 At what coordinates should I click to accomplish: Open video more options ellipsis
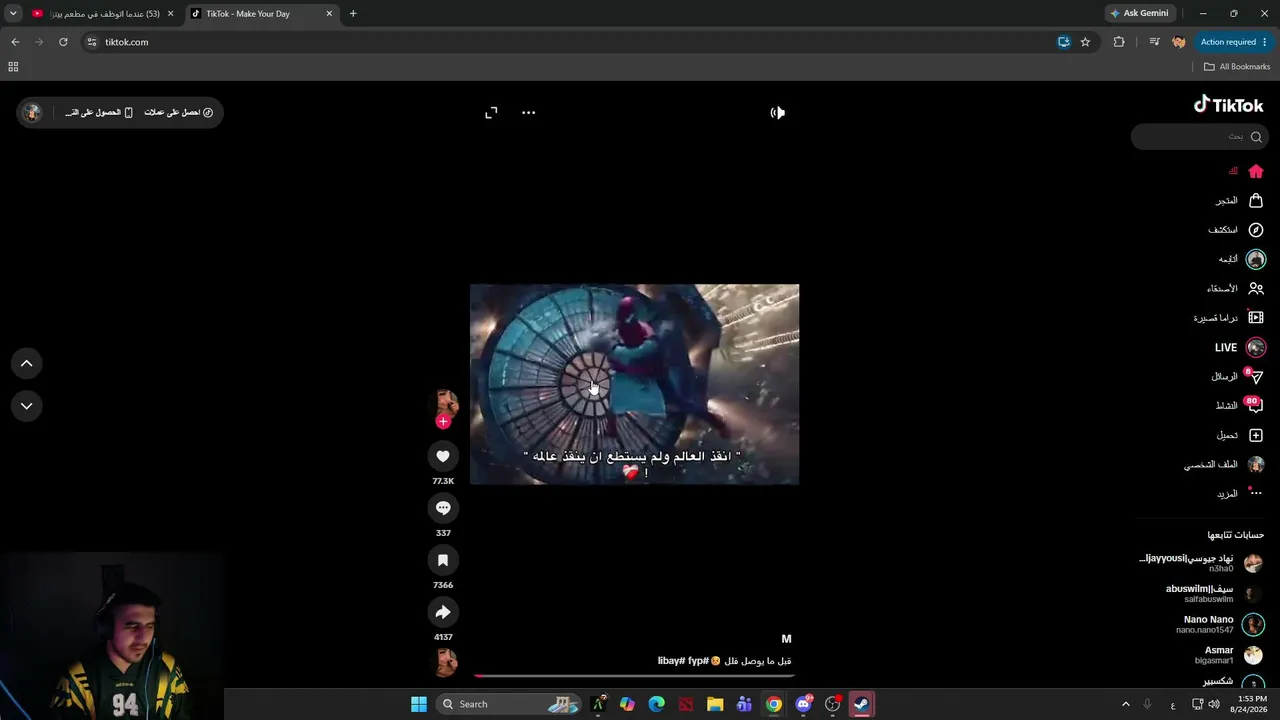[529, 113]
